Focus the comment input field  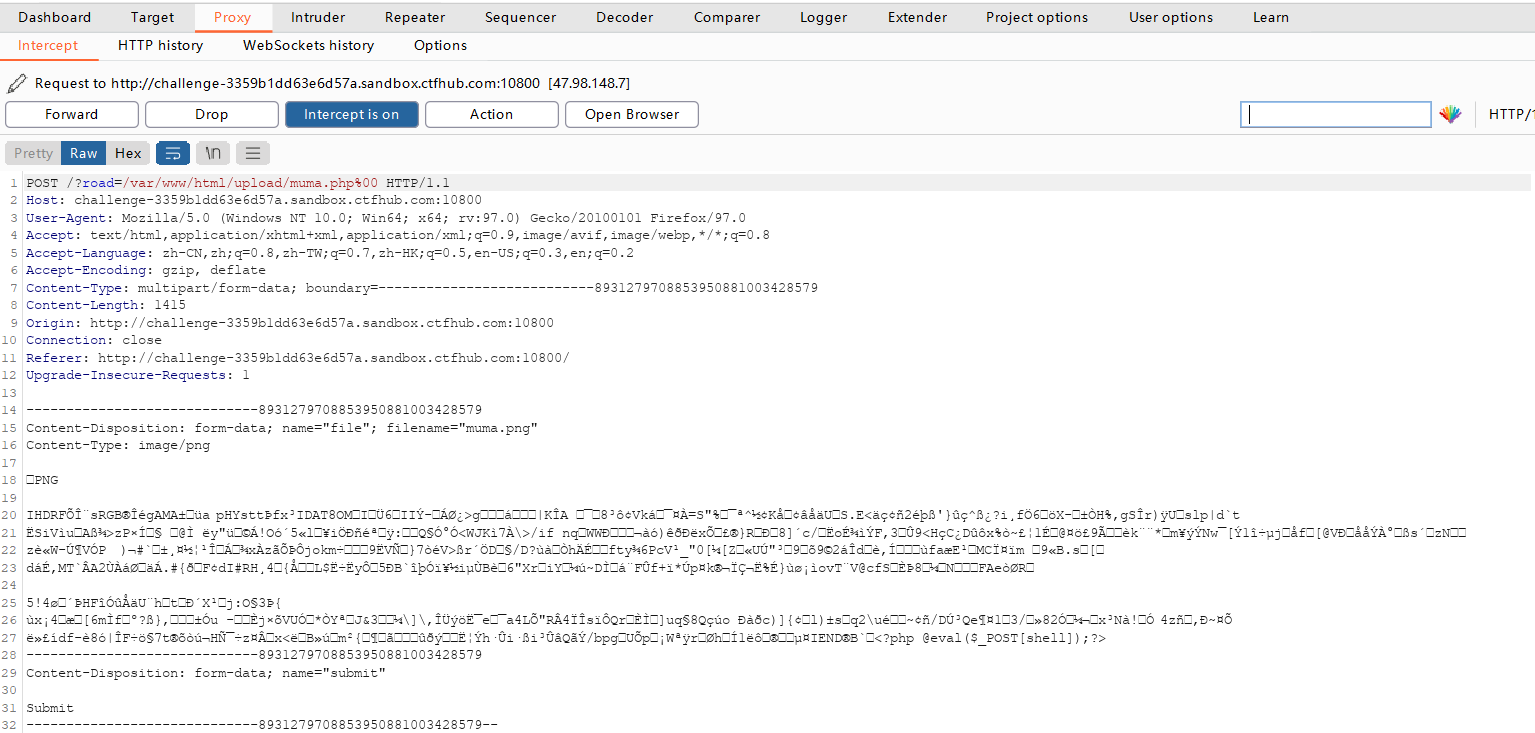coord(1336,114)
